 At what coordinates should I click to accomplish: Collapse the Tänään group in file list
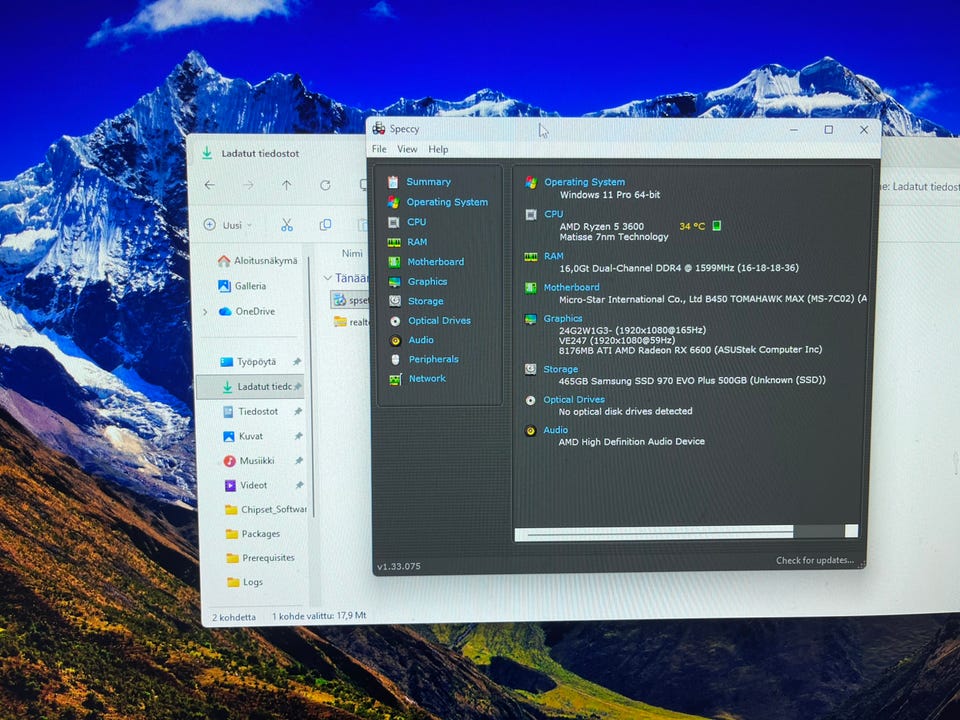point(328,278)
